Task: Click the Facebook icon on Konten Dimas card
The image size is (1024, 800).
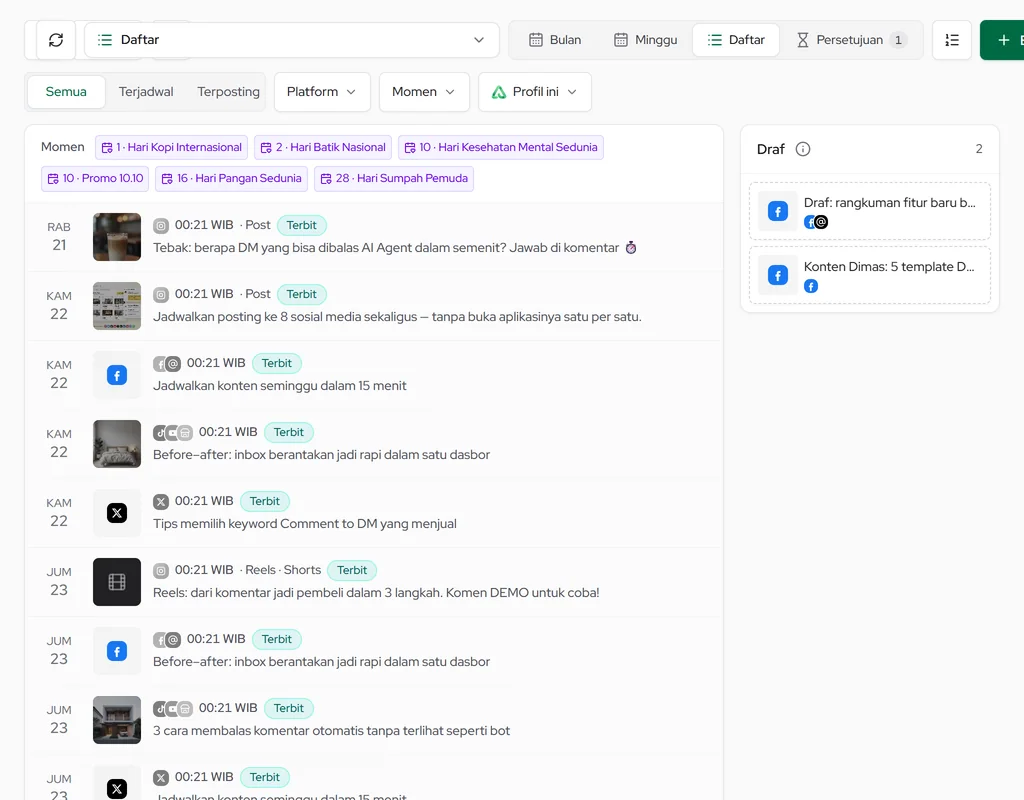Action: click(778, 275)
